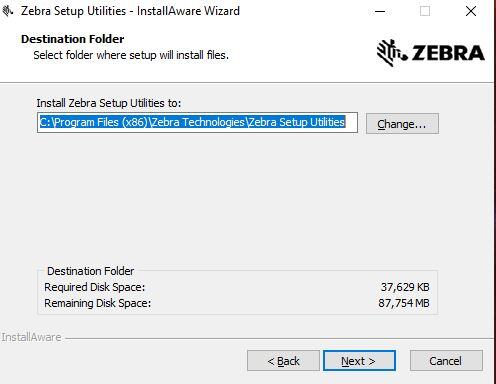Click the Destination Folder group box caption
This screenshot has width=496, height=384.
[90, 271]
